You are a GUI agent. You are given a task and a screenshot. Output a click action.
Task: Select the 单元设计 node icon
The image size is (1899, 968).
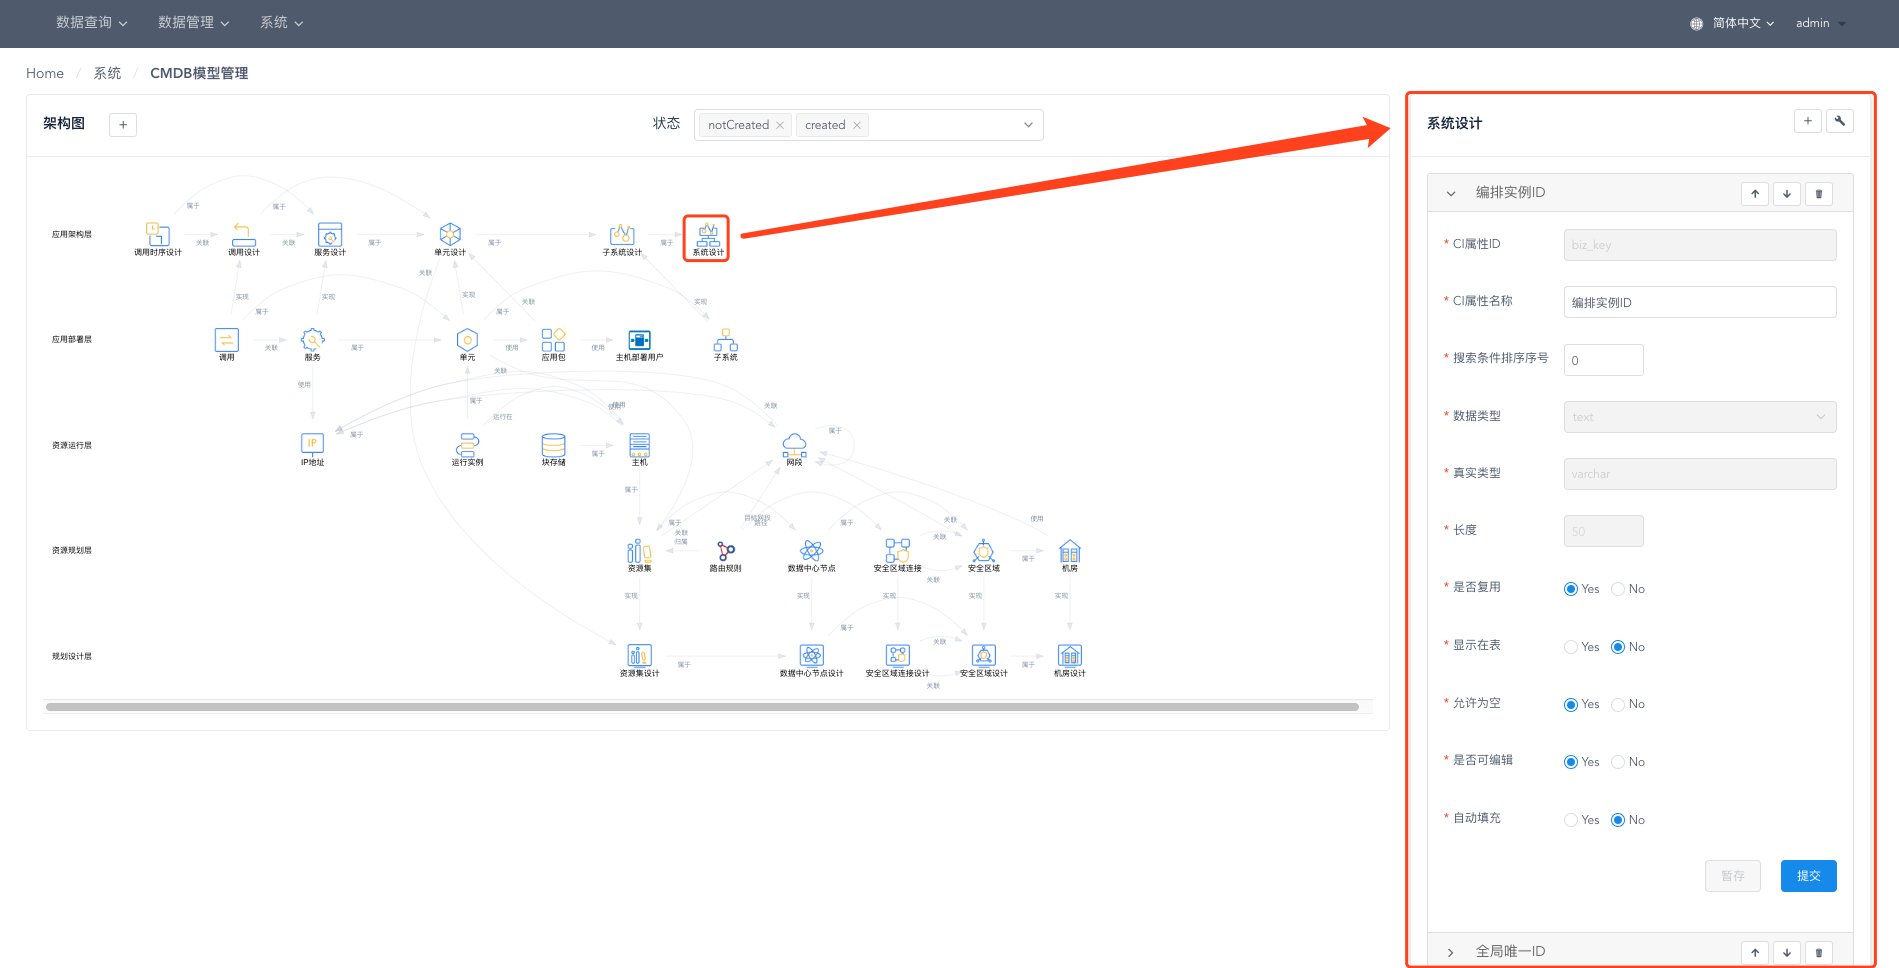(450, 234)
